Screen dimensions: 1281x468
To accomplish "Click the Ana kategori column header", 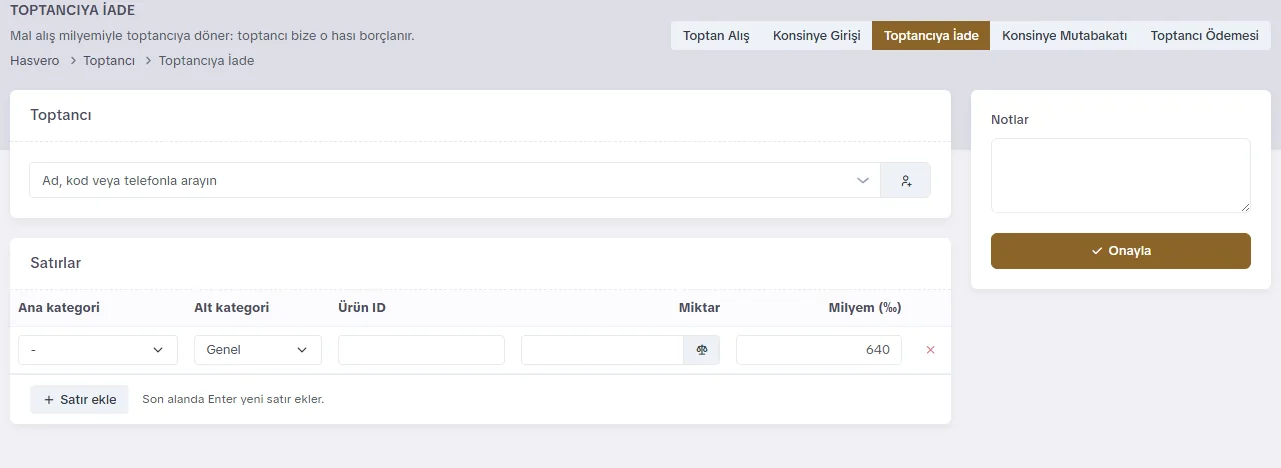I will tap(59, 307).
